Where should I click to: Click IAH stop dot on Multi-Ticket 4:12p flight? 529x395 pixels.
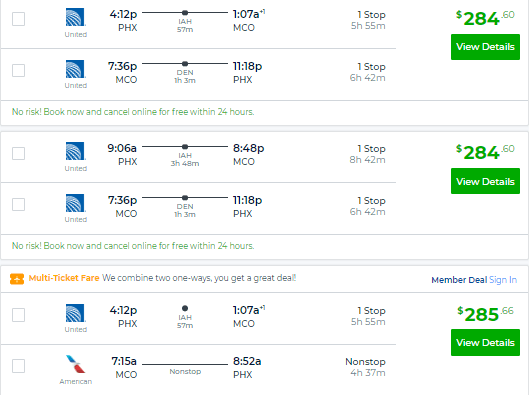click(185, 308)
